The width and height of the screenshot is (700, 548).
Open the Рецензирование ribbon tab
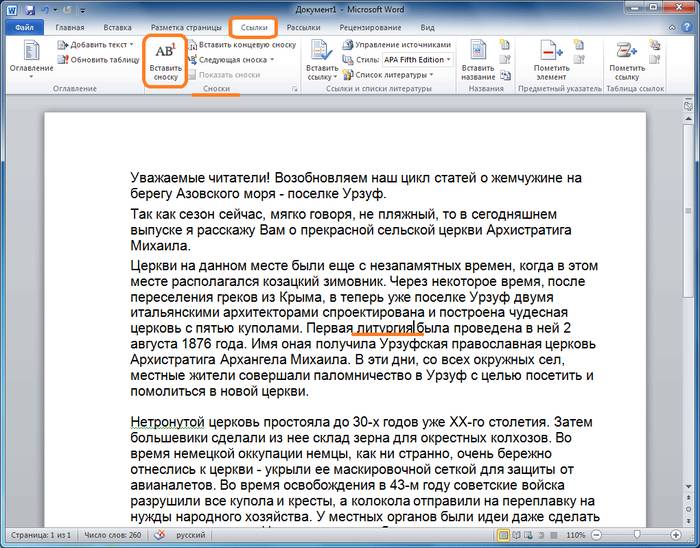click(x=370, y=28)
